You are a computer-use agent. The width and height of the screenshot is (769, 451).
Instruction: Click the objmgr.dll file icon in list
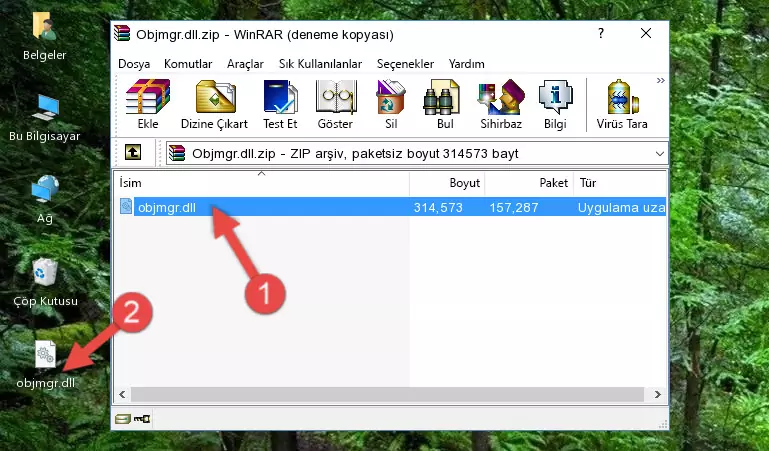[126, 207]
